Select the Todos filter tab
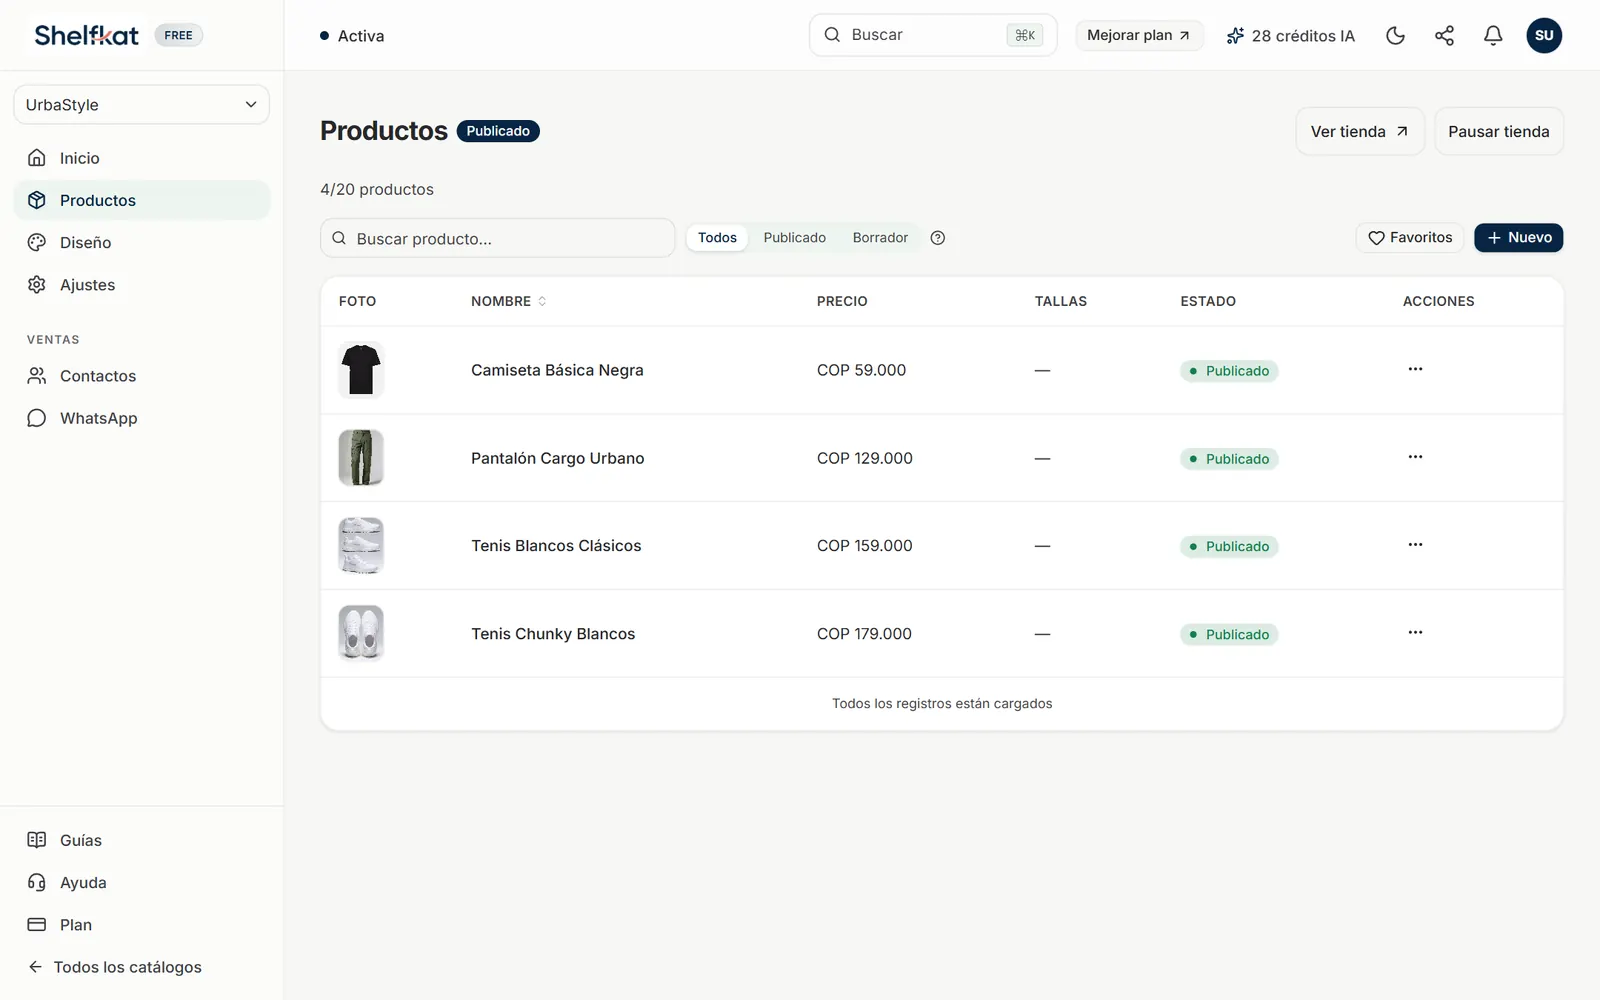 point(717,238)
